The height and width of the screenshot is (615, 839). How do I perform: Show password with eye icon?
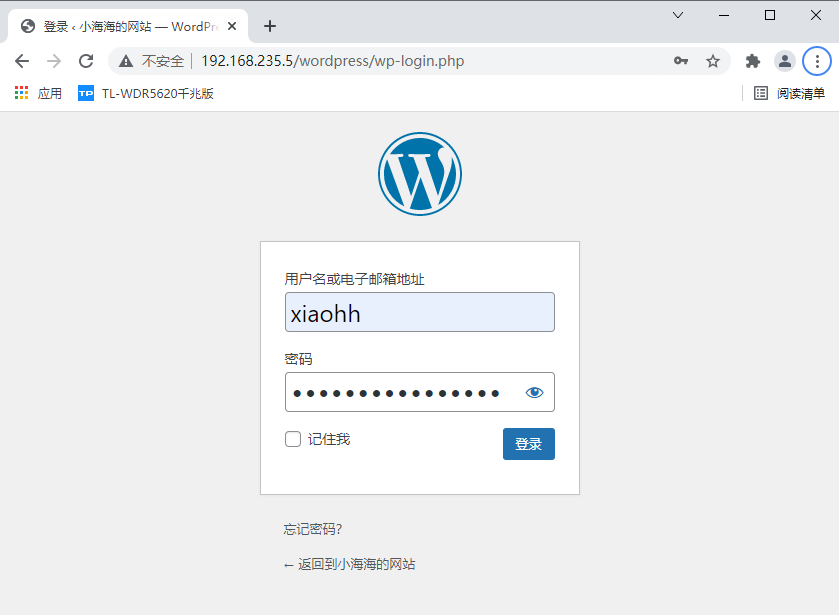point(535,393)
